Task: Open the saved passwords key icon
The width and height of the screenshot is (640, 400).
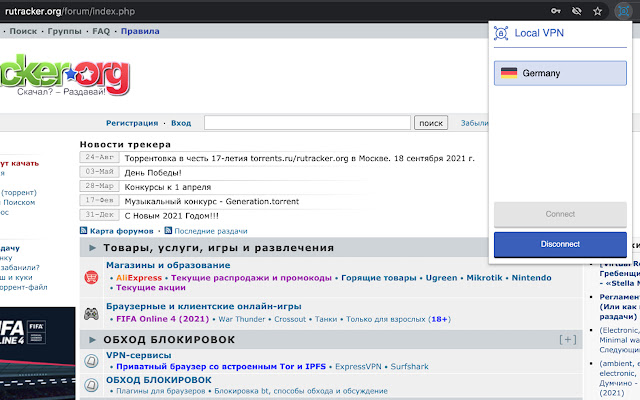Action: 556,11
